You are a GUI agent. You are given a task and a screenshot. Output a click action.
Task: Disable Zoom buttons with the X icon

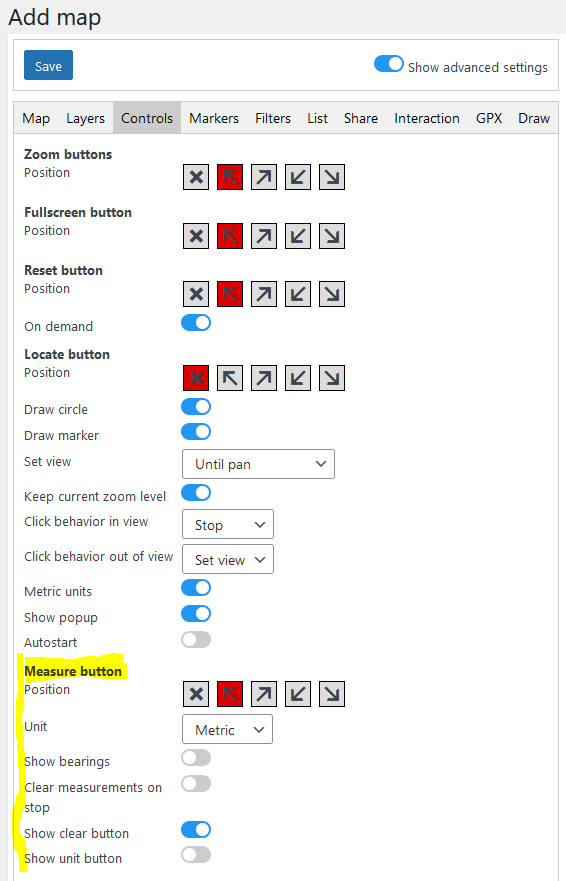point(196,178)
